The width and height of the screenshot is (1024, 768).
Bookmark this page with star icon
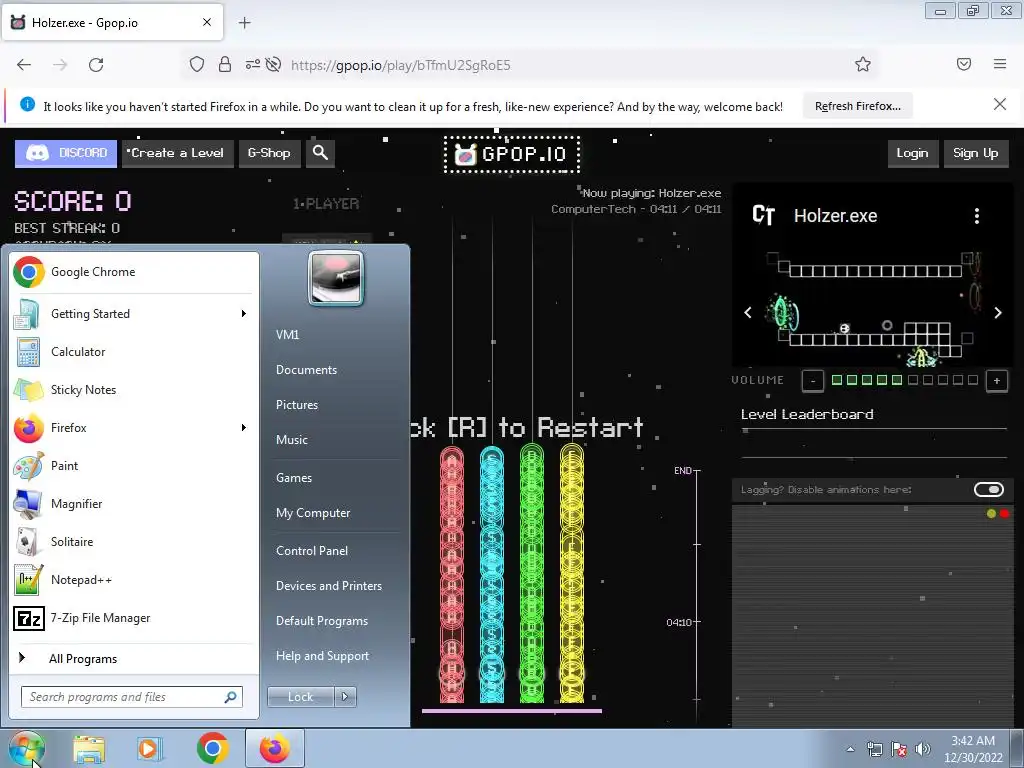[x=863, y=64]
